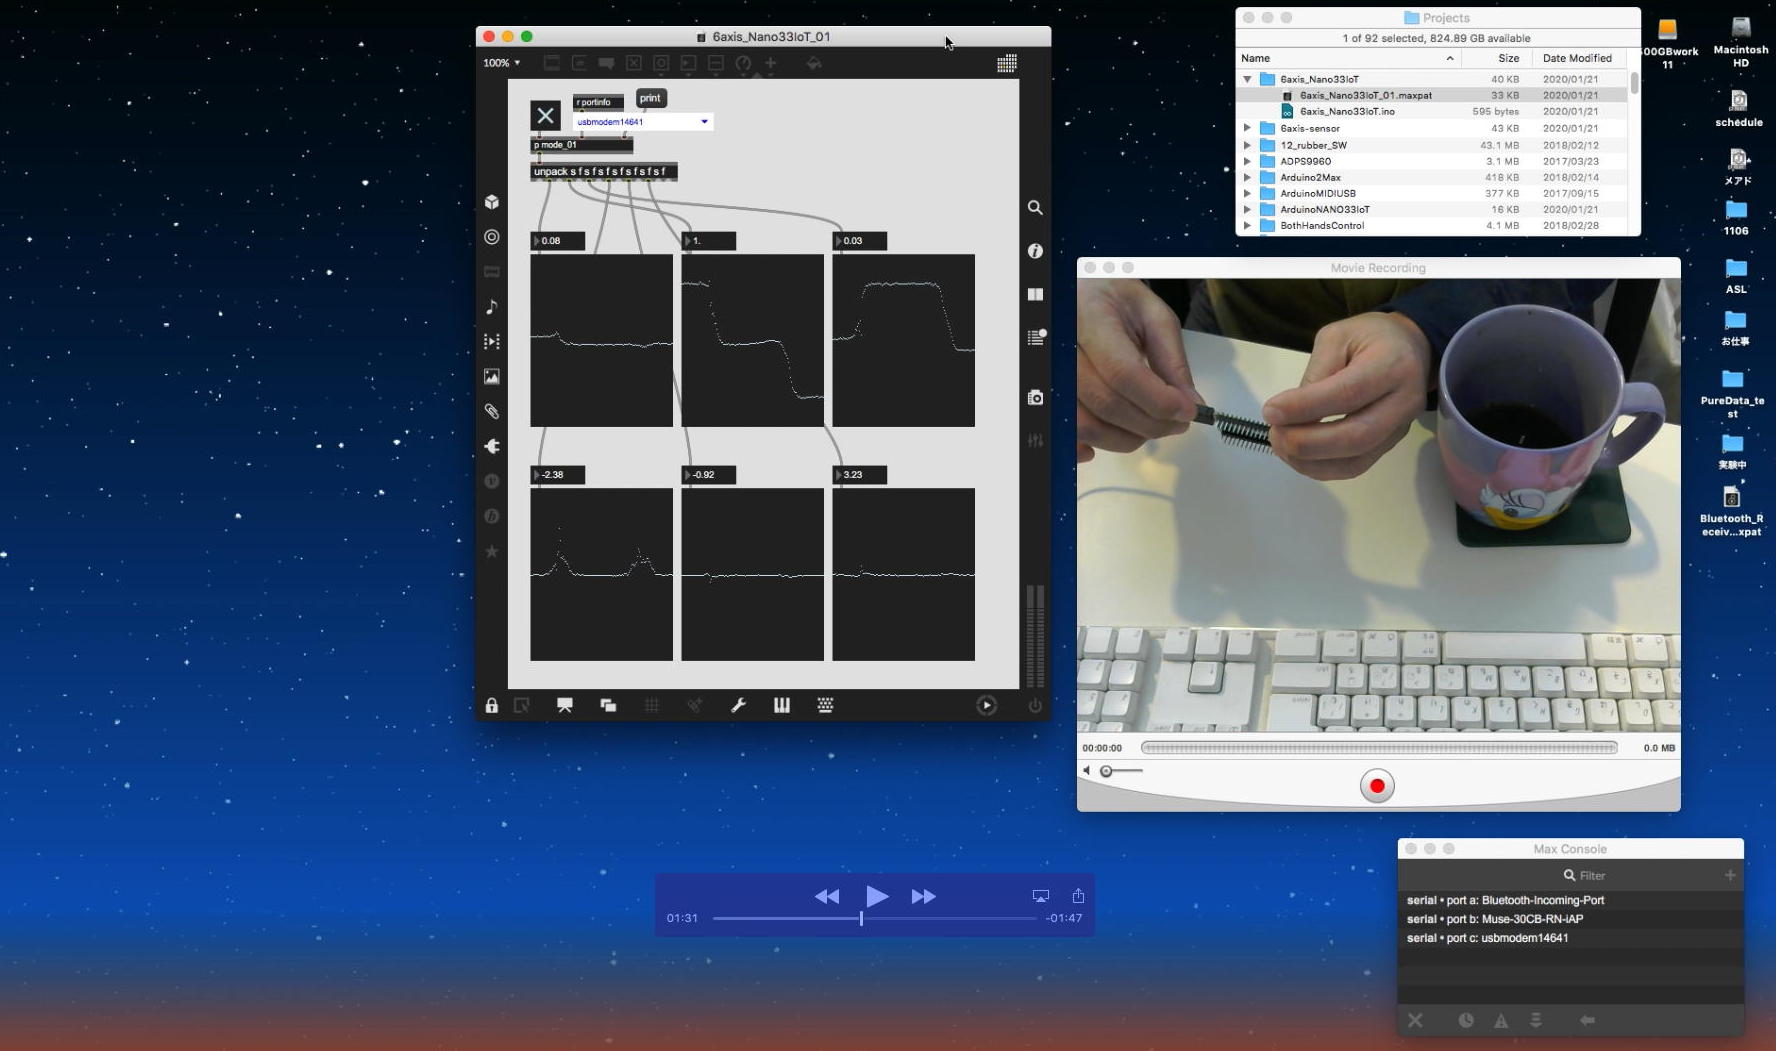
Task: Open the paint bucket format palette
Action: [814, 63]
